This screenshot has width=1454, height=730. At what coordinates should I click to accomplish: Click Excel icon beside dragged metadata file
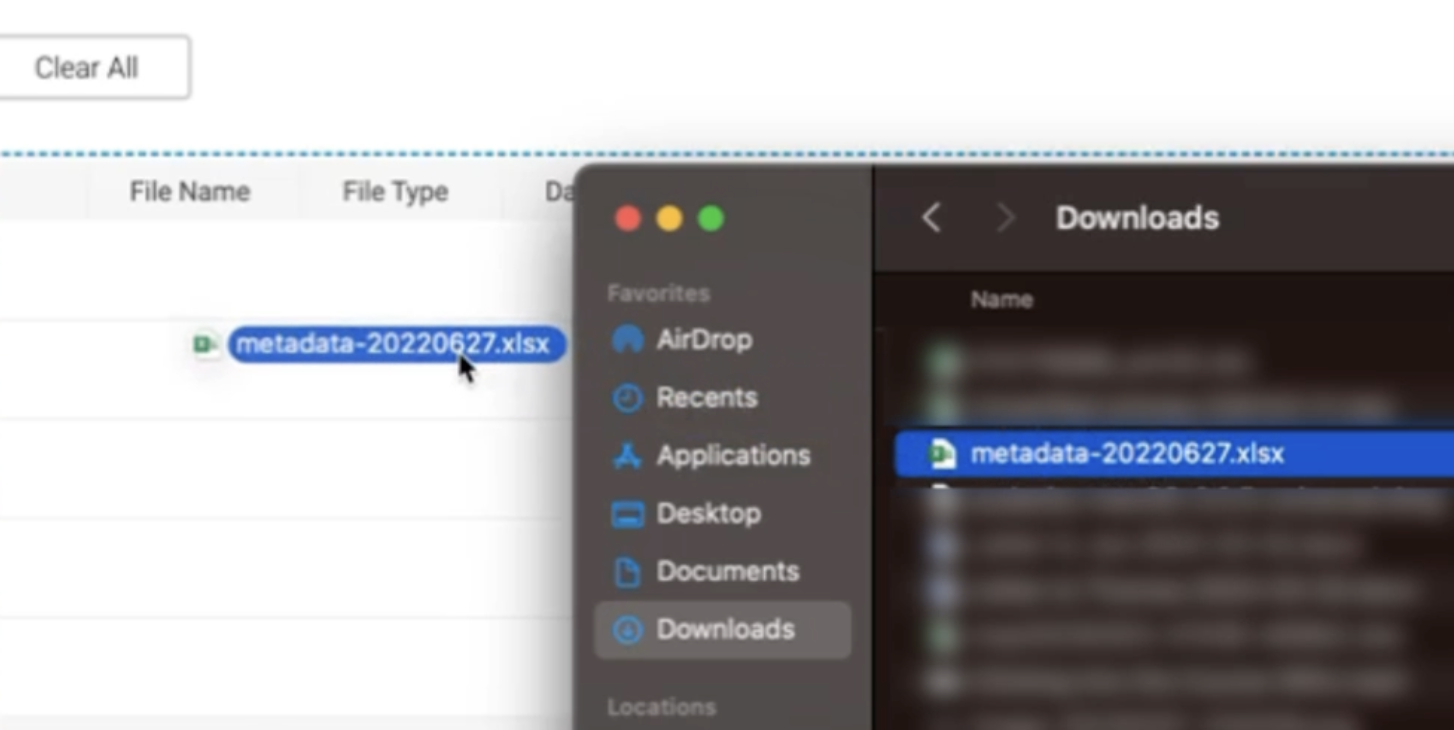click(205, 344)
